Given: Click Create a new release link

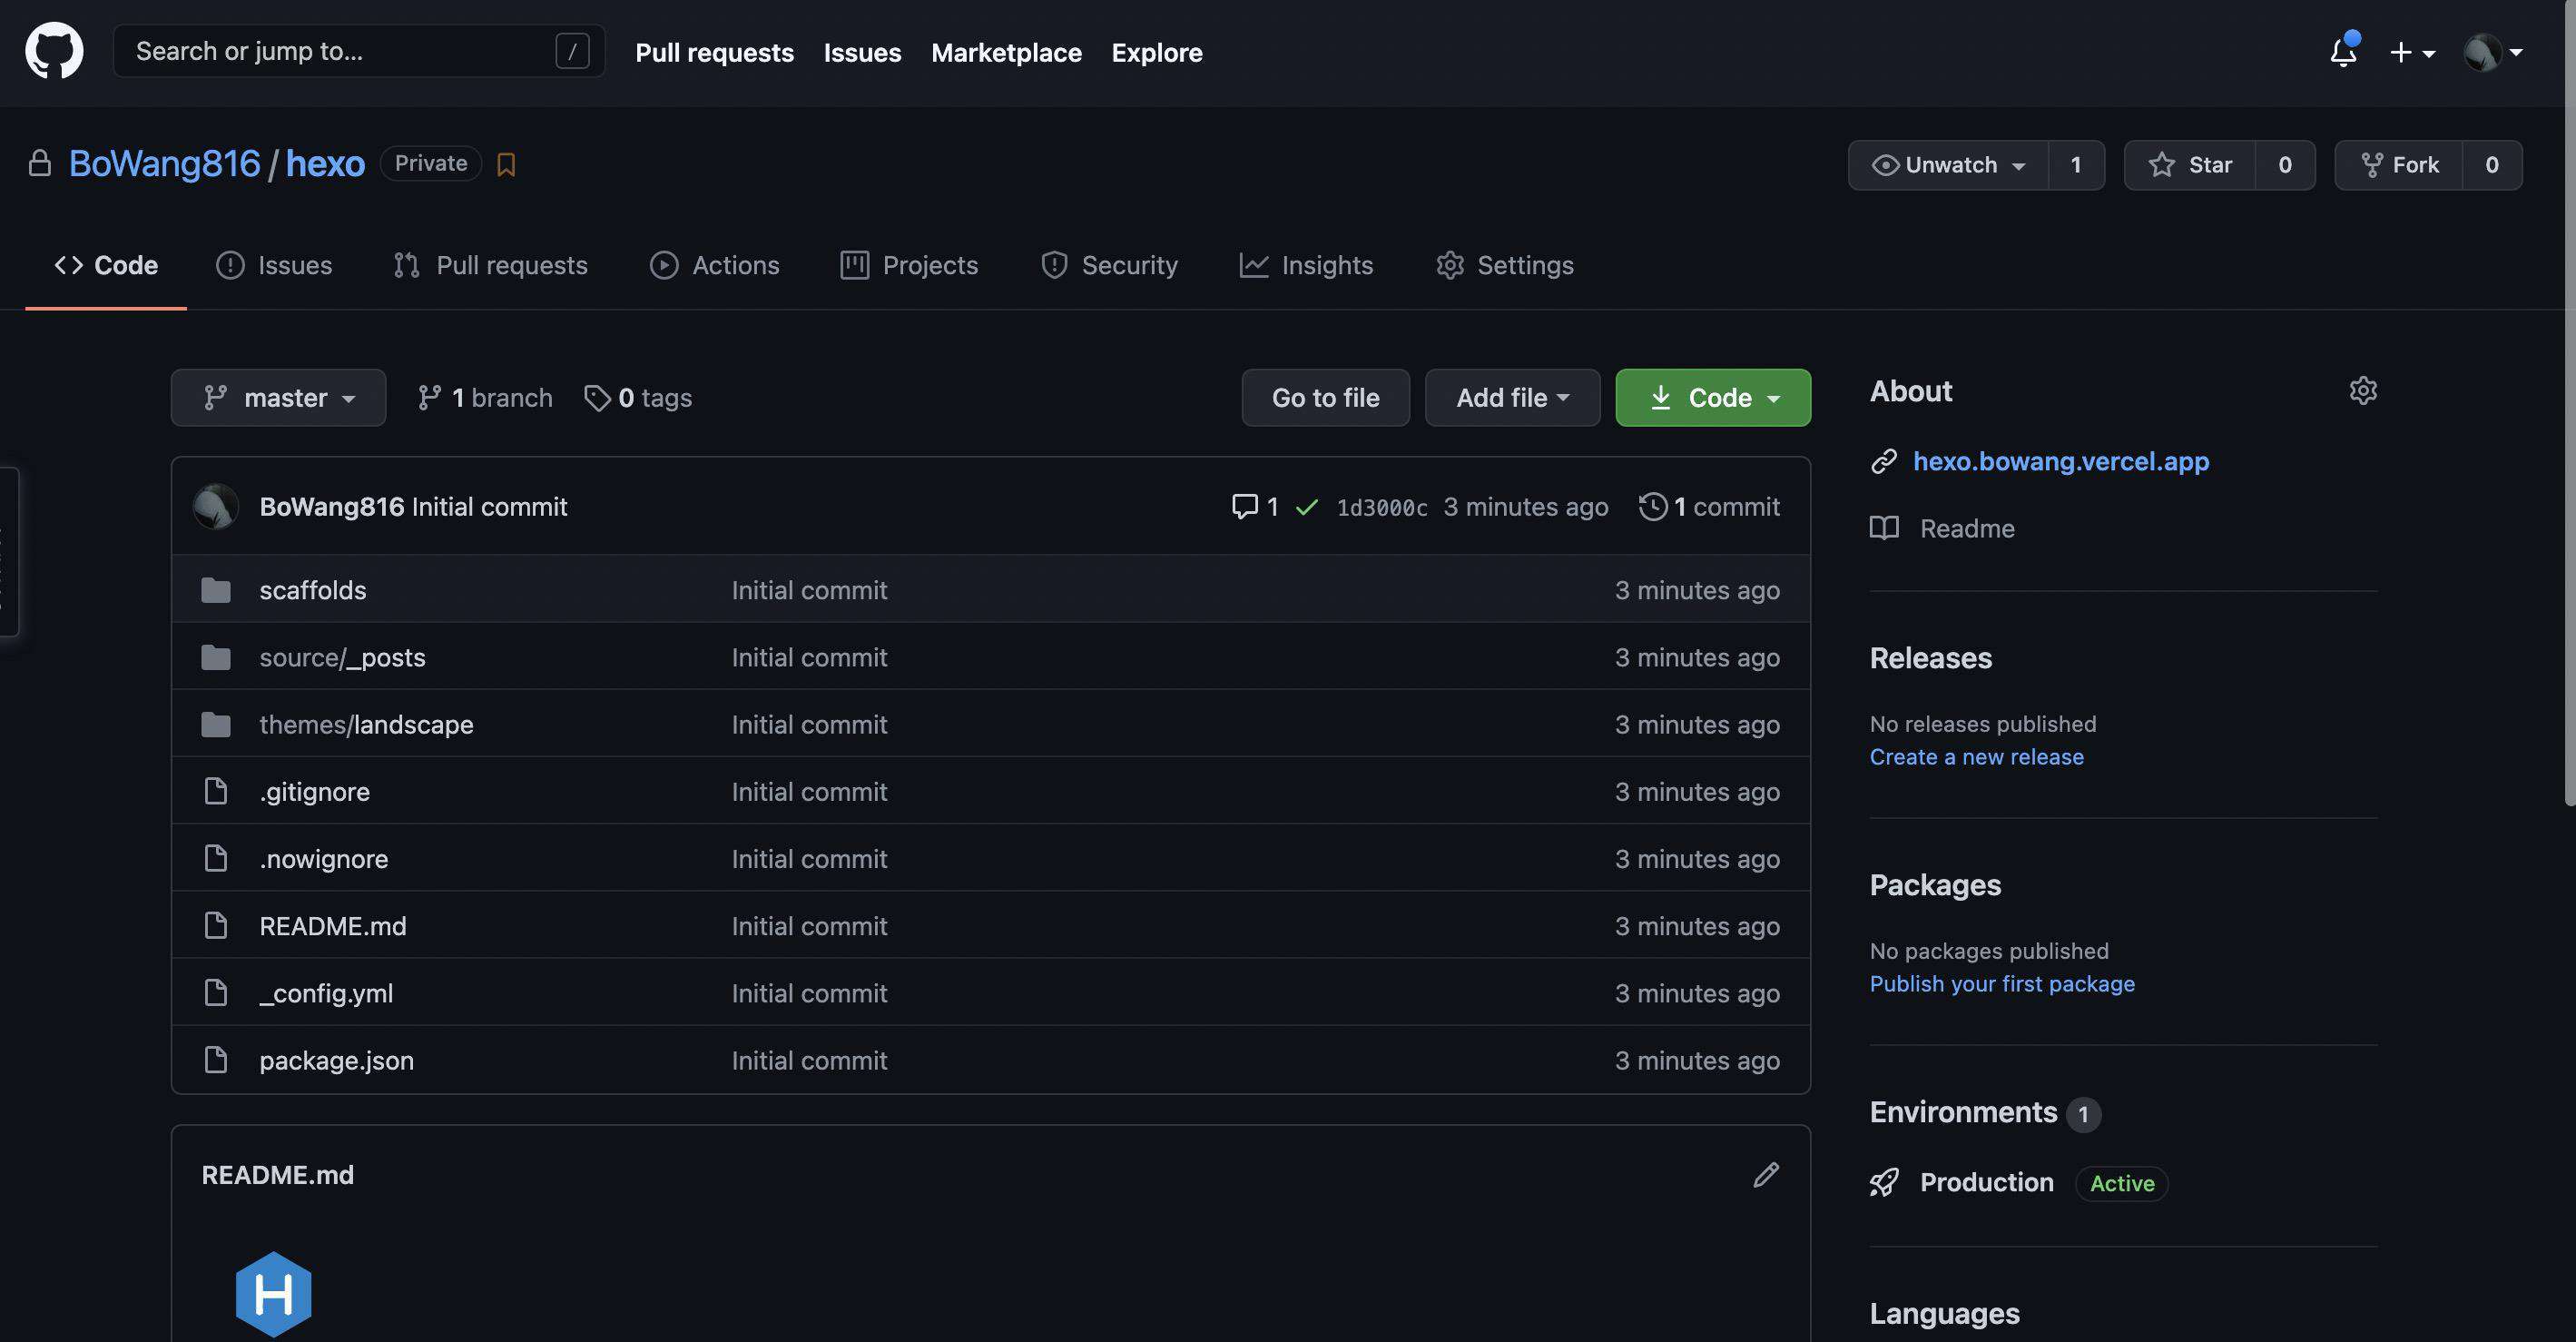Looking at the screenshot, I should pyautogui.click(x=1976, y=757).
